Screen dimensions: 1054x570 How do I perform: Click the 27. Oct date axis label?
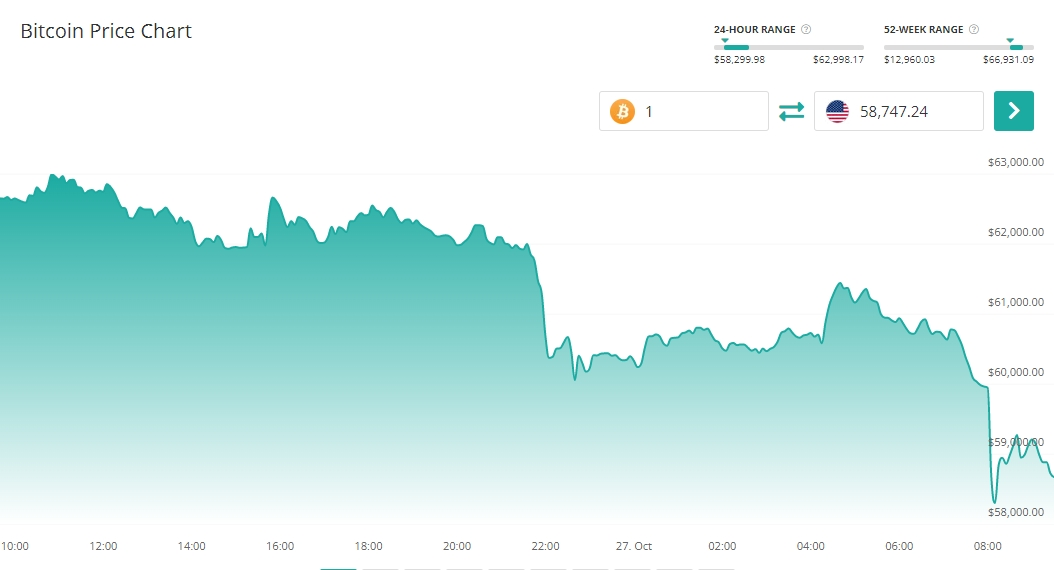634,546
